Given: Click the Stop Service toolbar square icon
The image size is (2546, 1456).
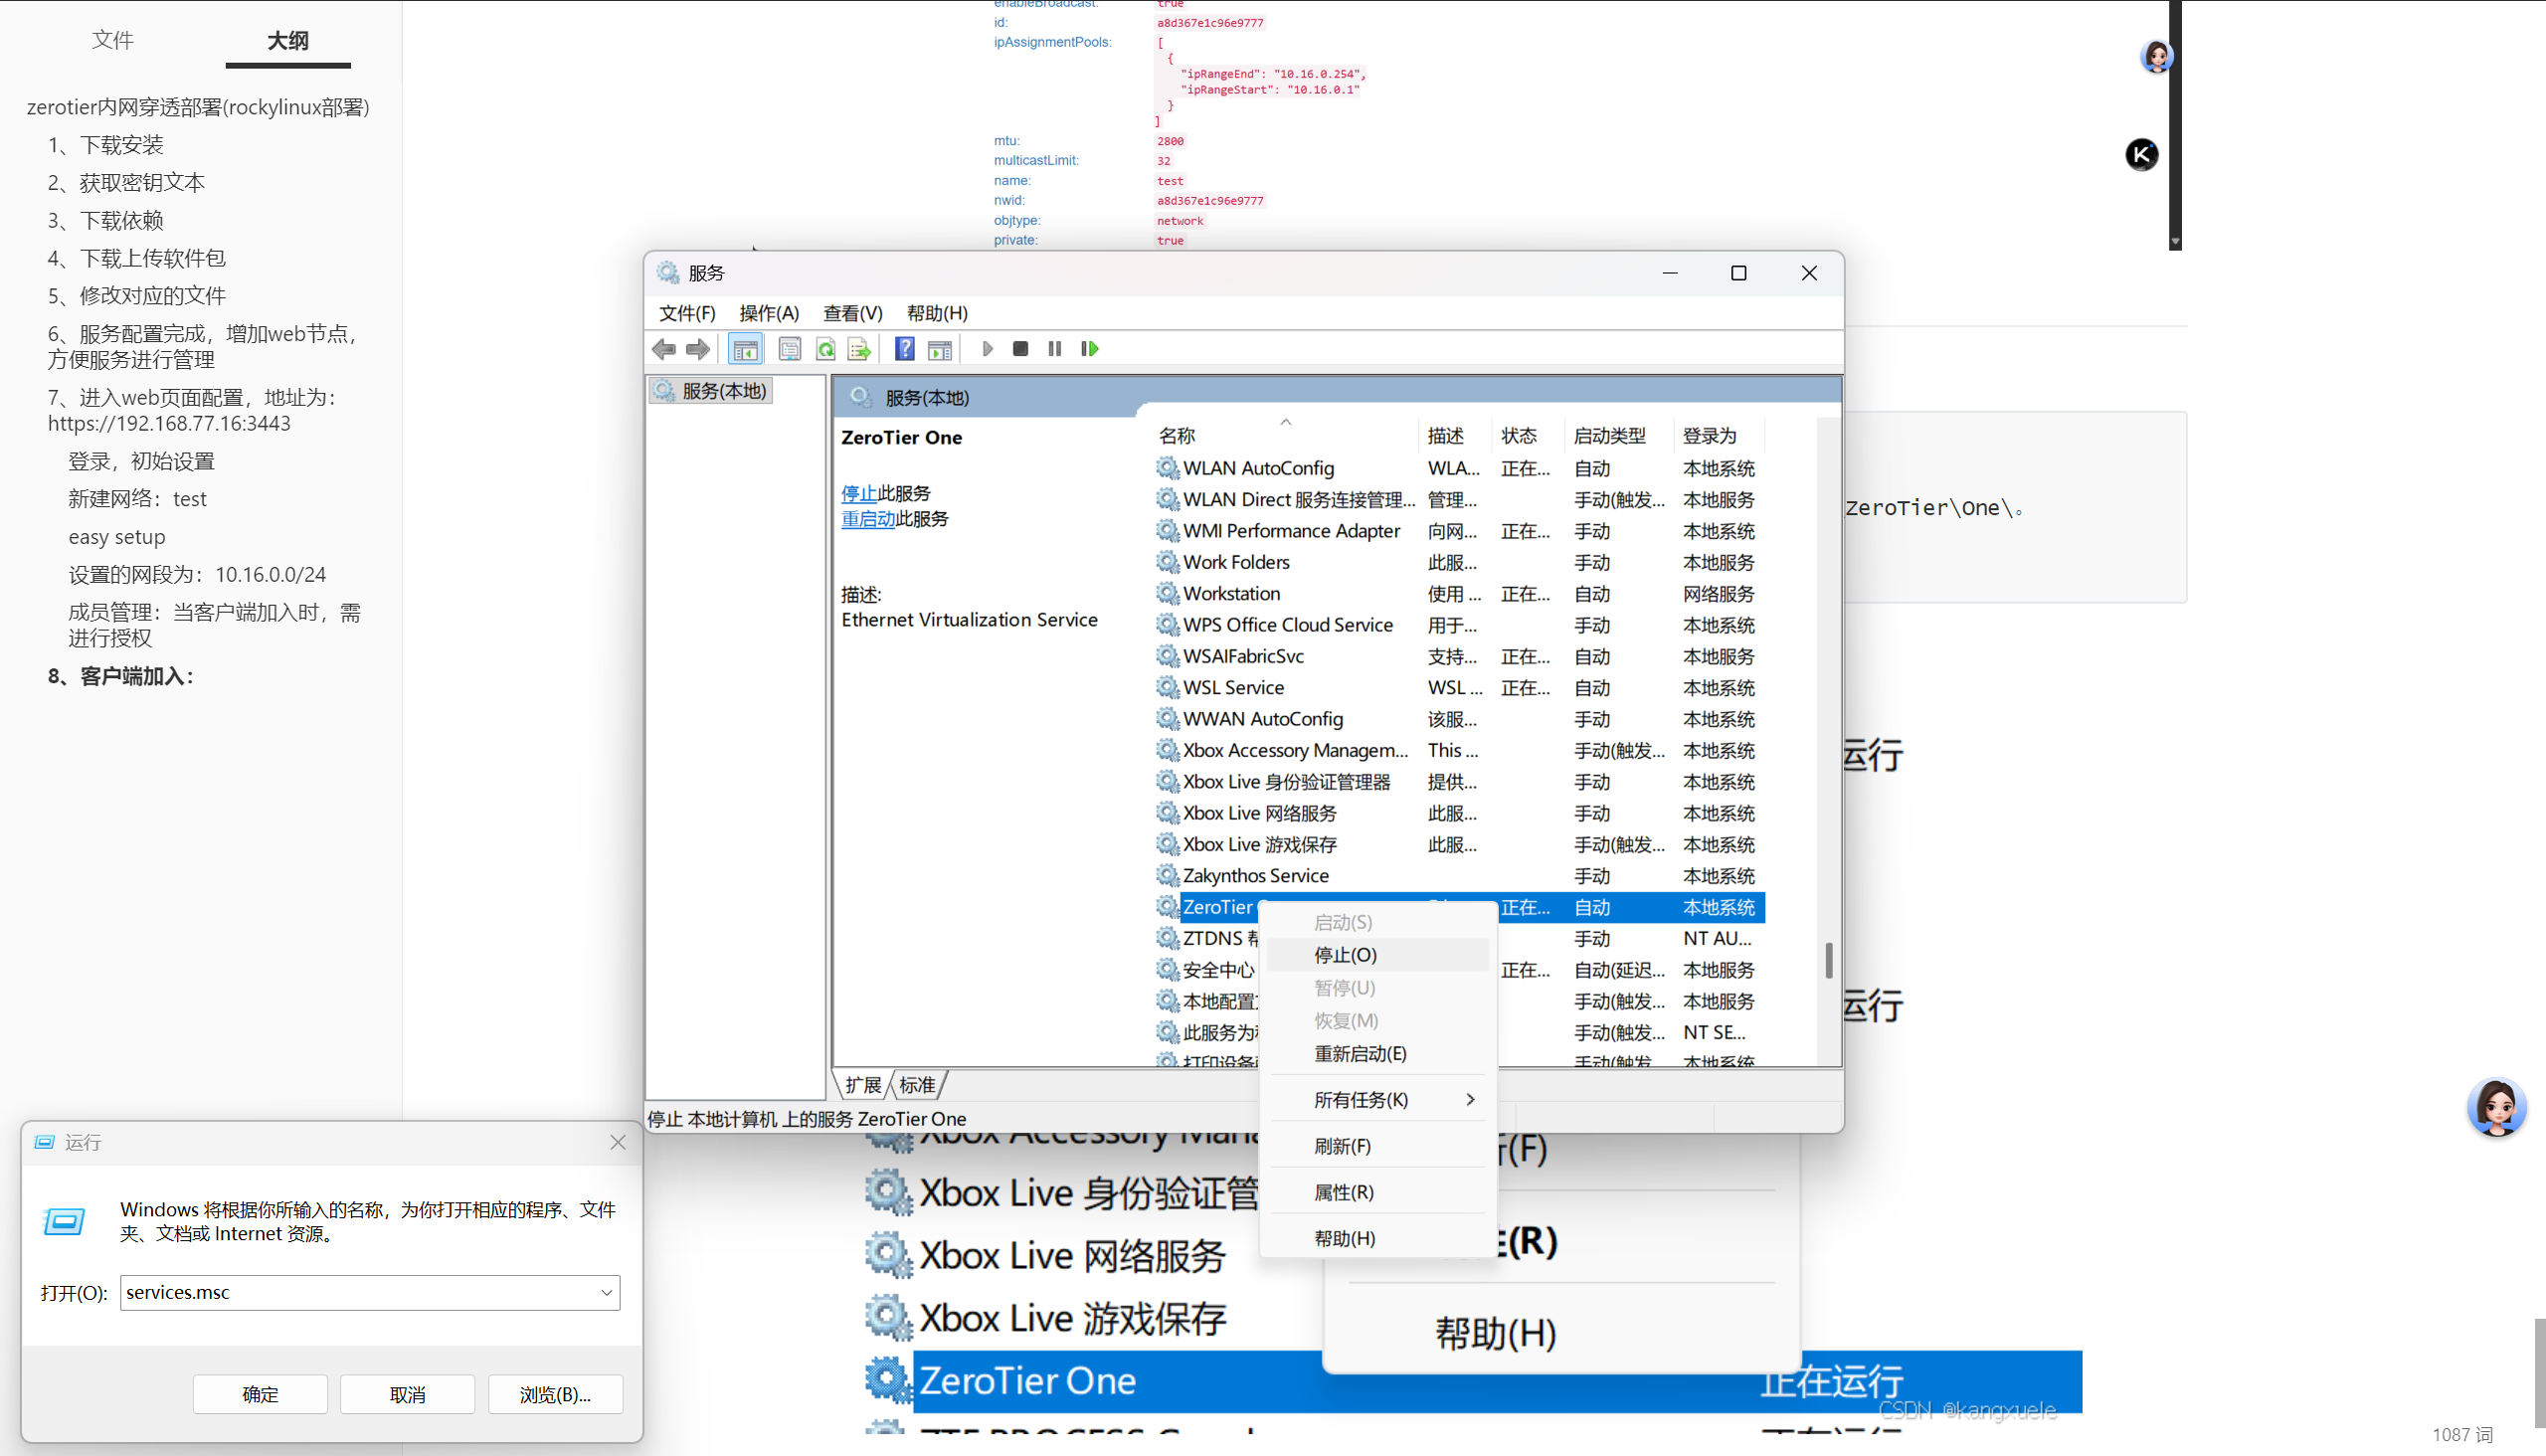Looking at the screenshot, I should [1020, 349].
